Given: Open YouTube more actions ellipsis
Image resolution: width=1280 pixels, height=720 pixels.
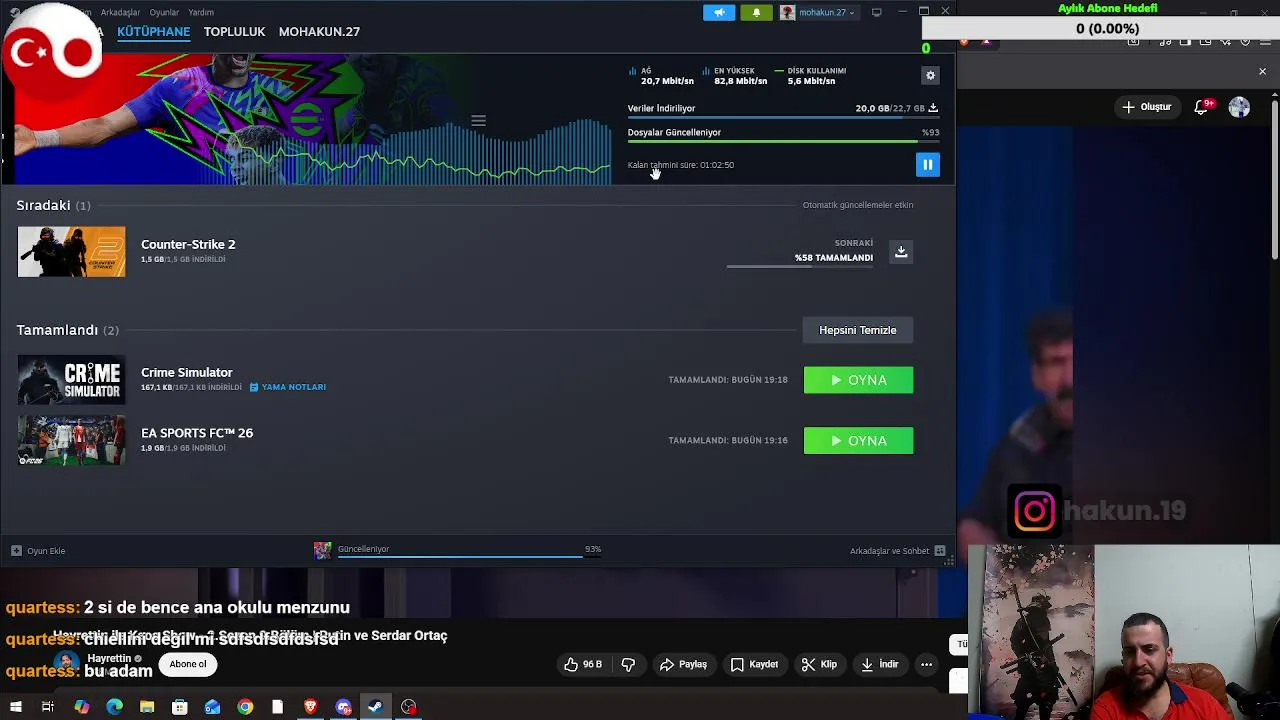Looking at the screenshot, I should click(x=926, y=664).
